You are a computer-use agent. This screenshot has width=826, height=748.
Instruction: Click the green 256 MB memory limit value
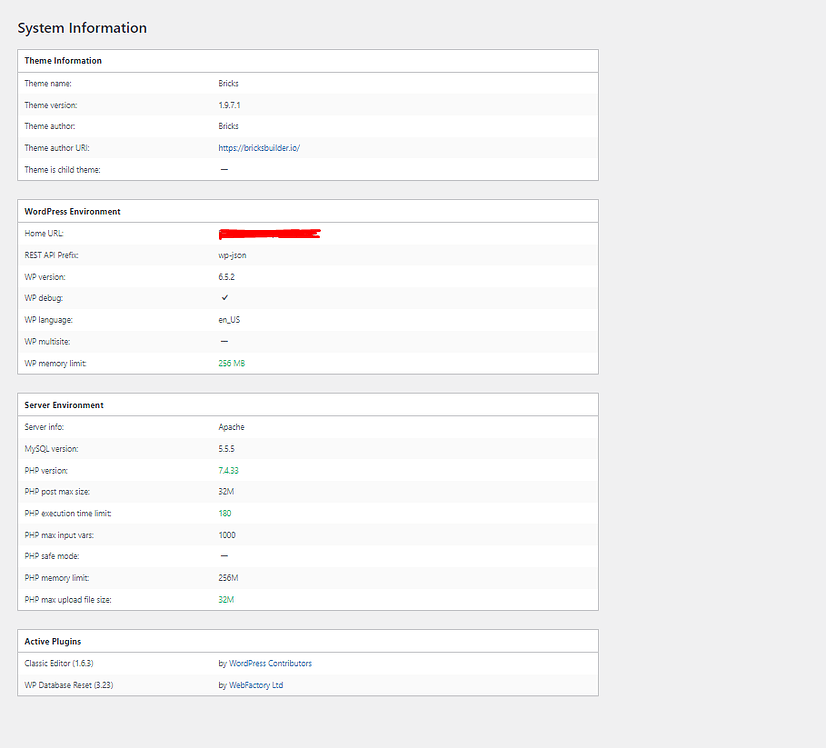point(232,363)
